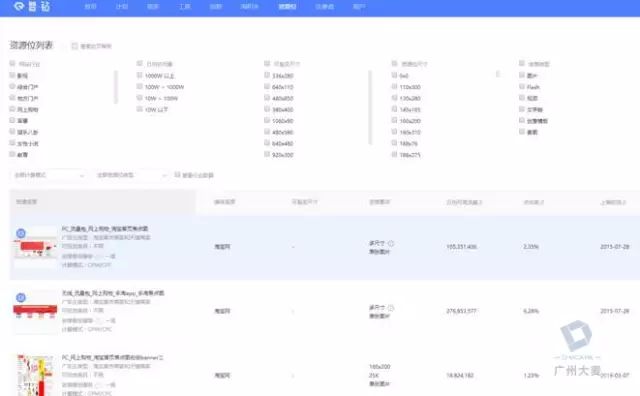Toggle the checkbox next to 资源位列表 title

pos(75,46)
